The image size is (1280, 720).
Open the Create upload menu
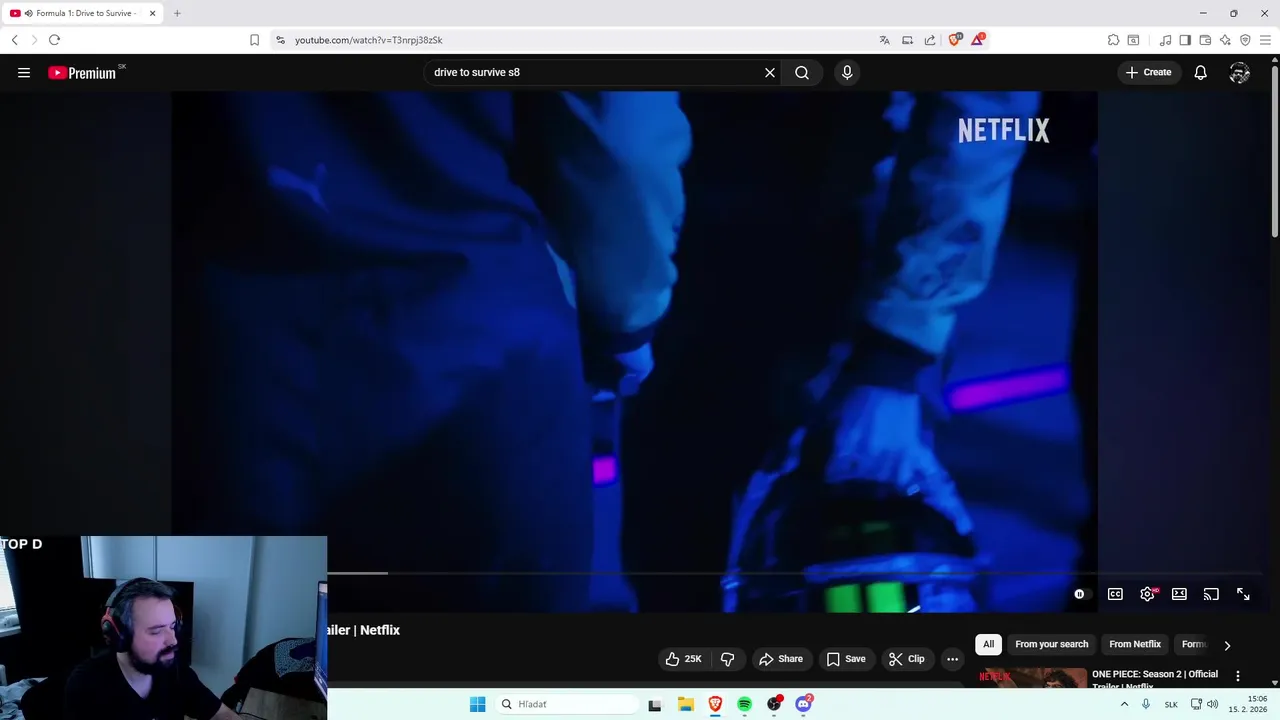click(x=1148, y=72)
